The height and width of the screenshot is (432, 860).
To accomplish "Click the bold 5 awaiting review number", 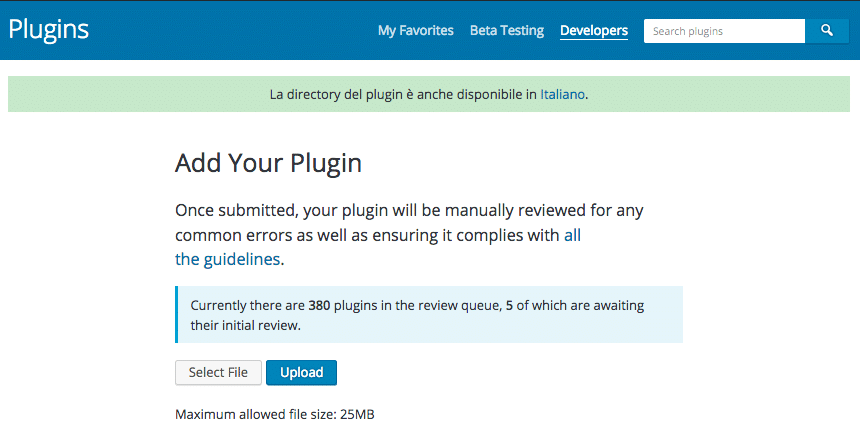I will tap(509, 305).
